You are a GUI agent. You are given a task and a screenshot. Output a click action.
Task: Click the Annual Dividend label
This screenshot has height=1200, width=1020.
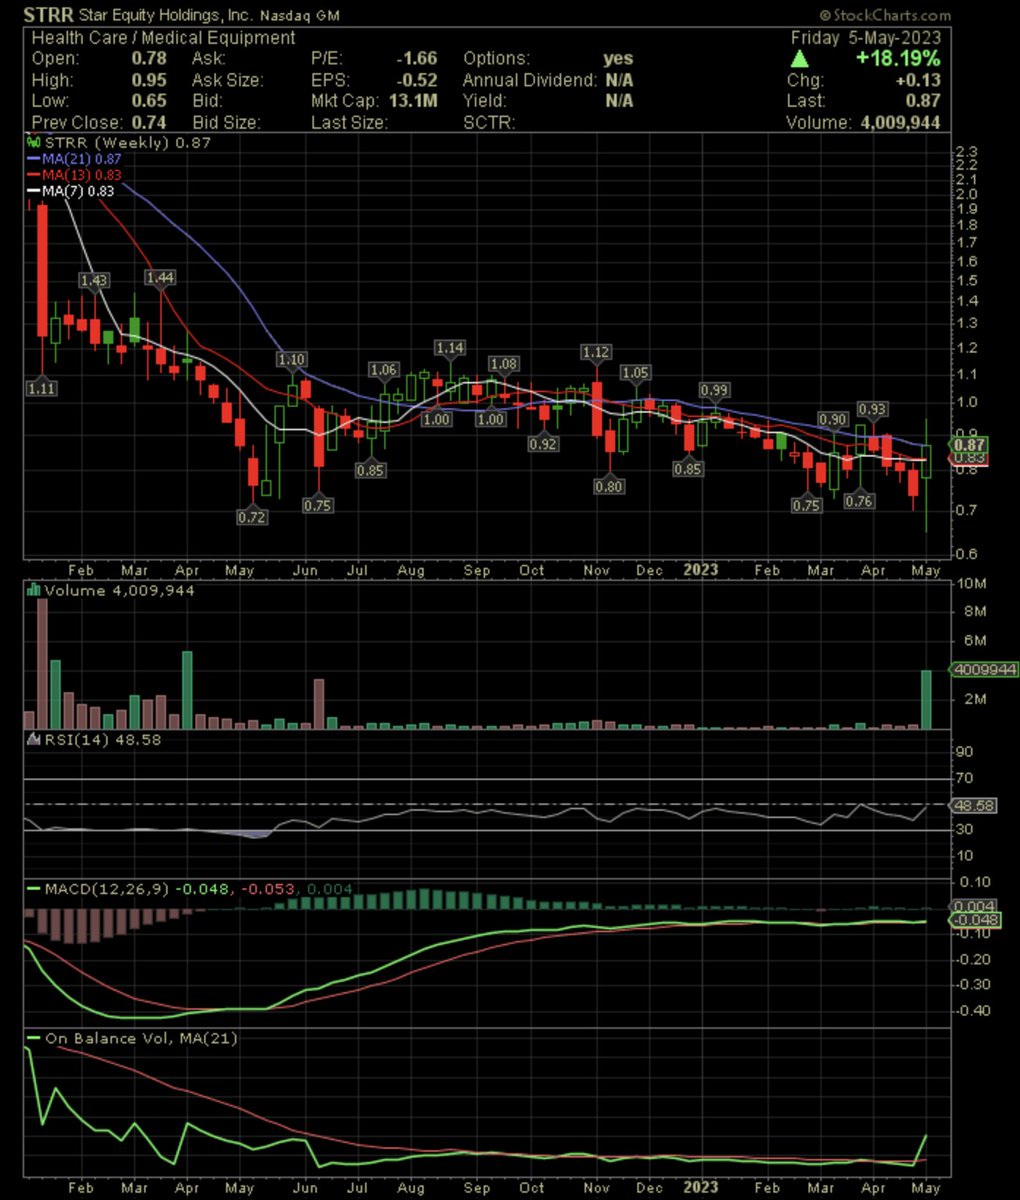click(x=529, y=80)
